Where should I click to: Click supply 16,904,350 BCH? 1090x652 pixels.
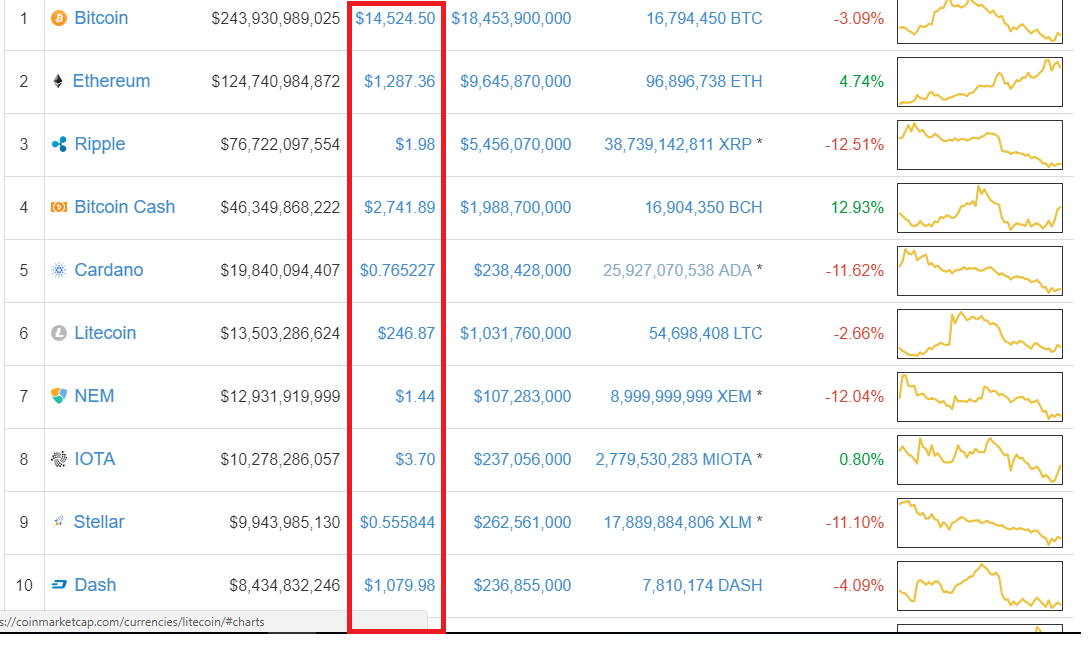(x=703, y=207)
